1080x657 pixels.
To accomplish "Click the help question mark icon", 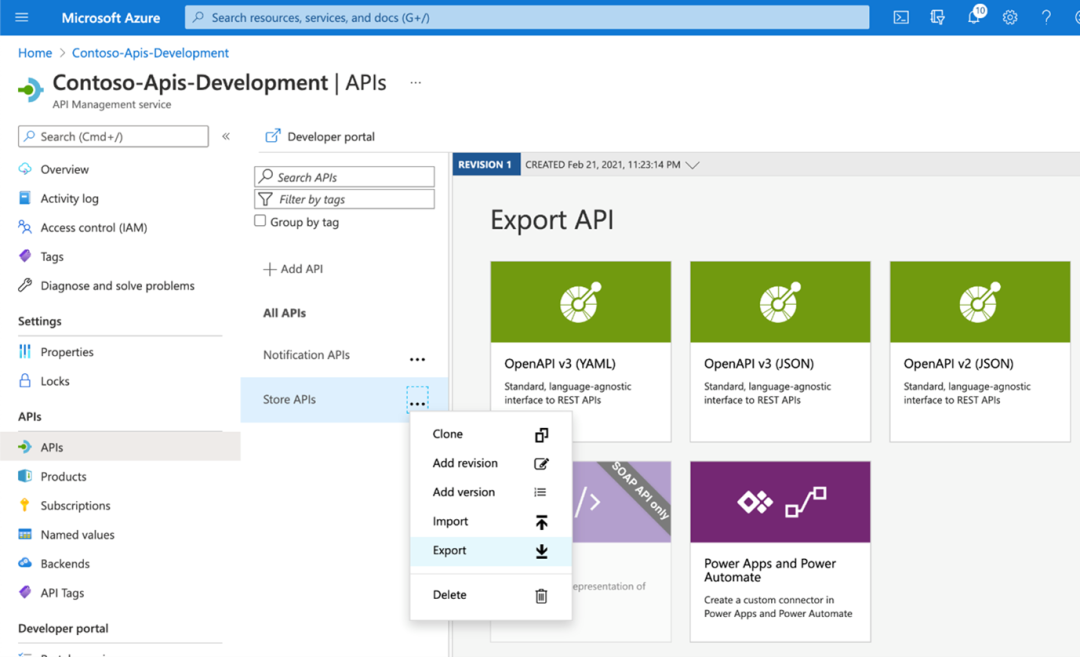I will click(x=1046, y=18).
